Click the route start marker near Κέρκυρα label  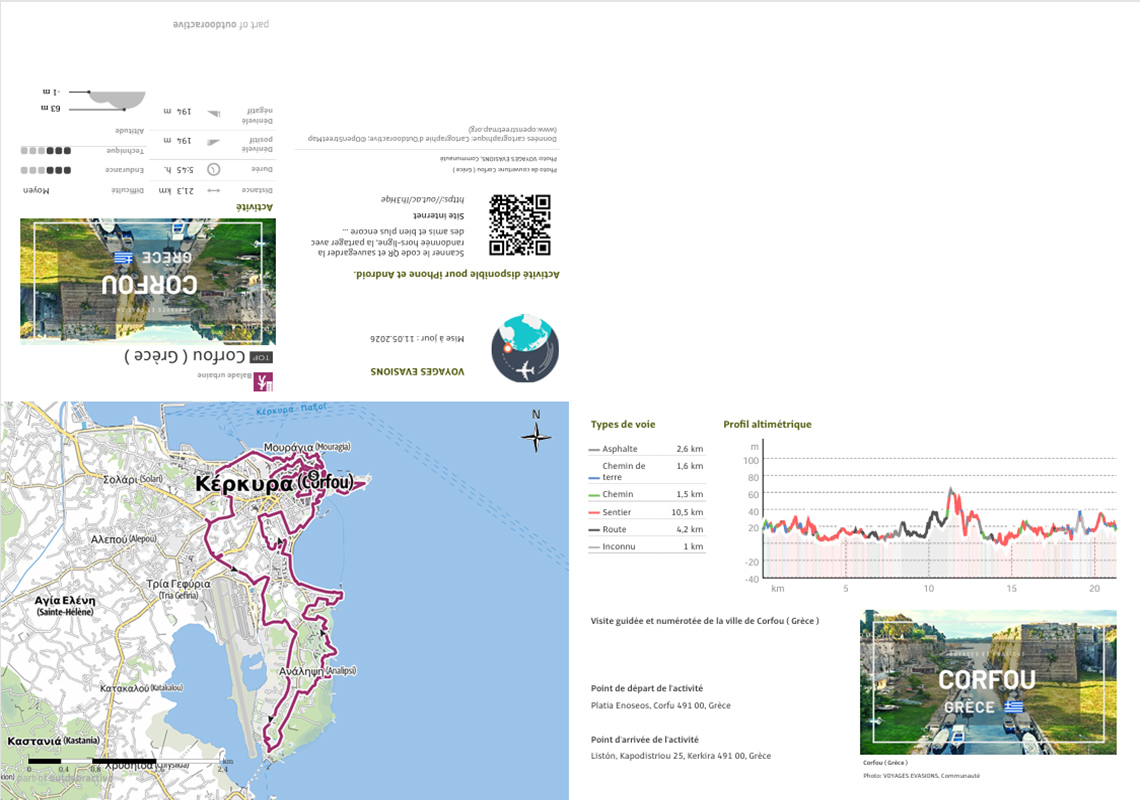click(313, 475)
